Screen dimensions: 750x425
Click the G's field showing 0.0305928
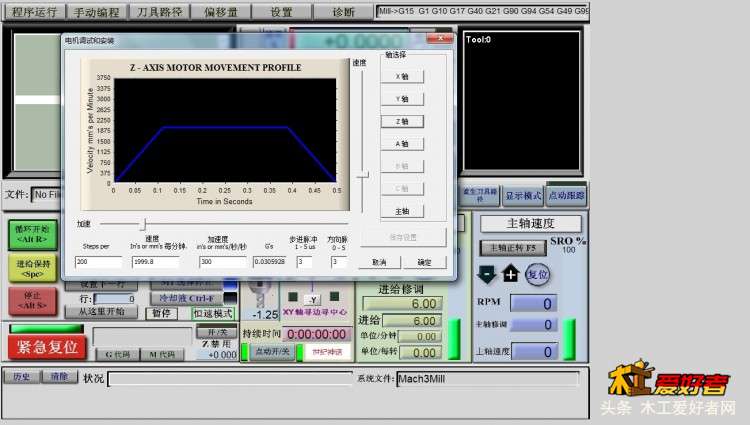pyautogui.click(x=270, y=262)
